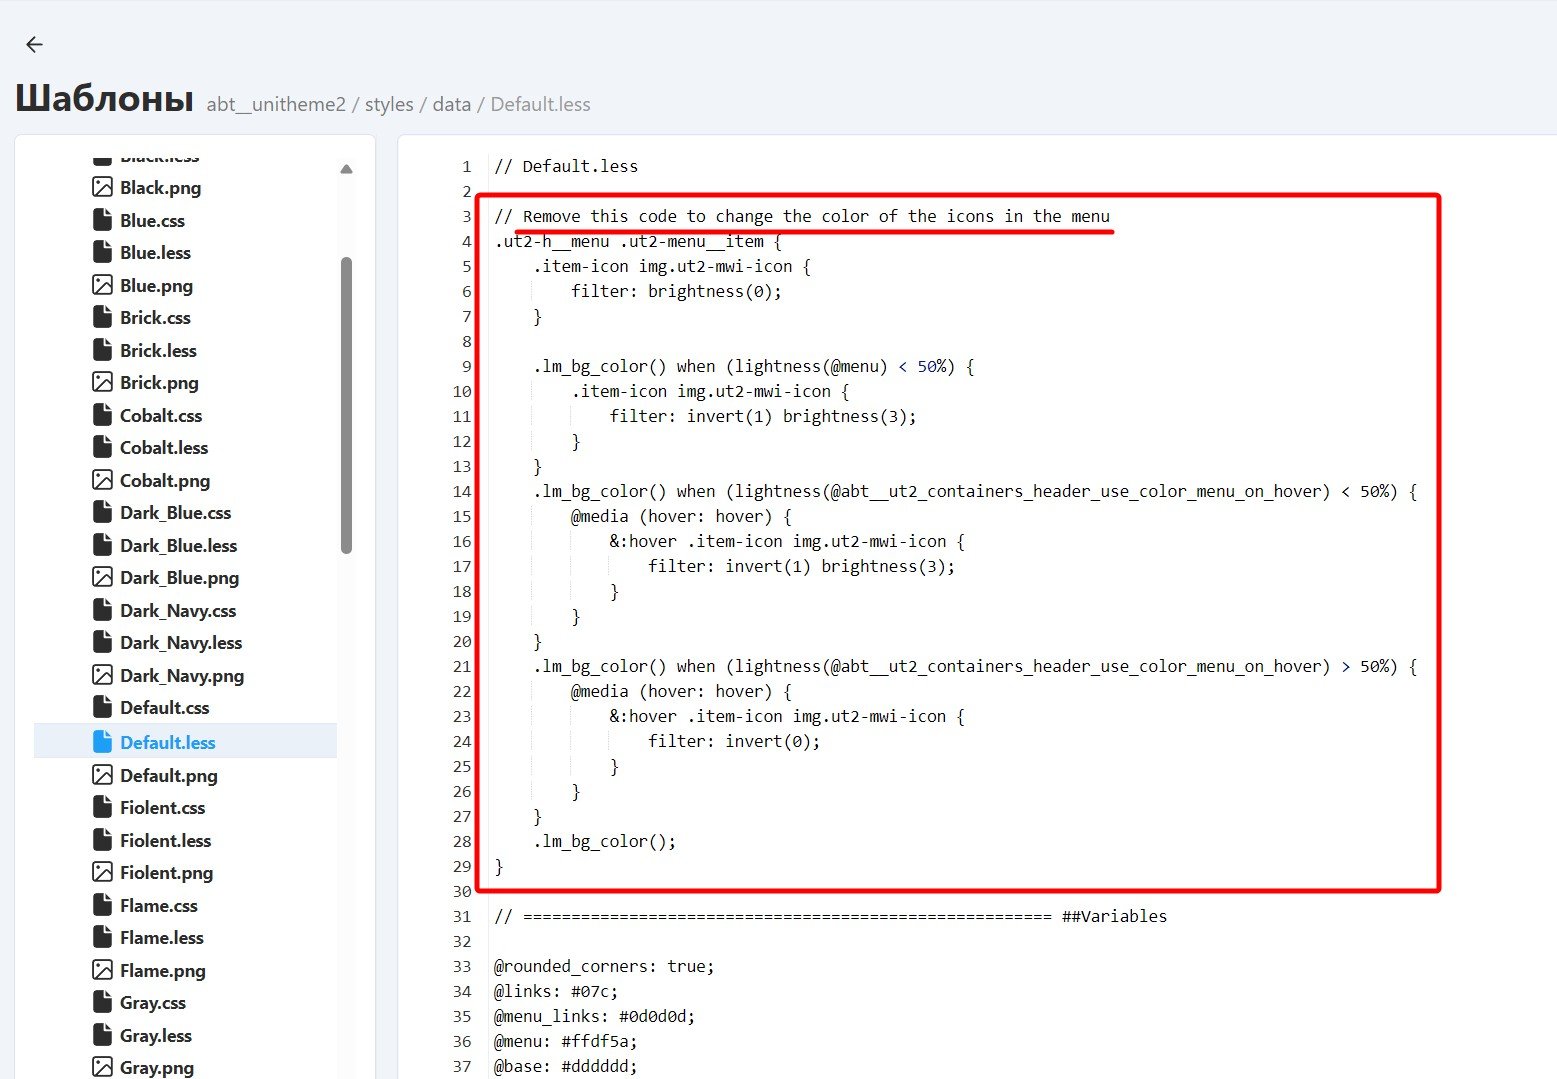Place cursor on line 34 @links value
Screen dimensions: 1557x1079
[594, 992]
